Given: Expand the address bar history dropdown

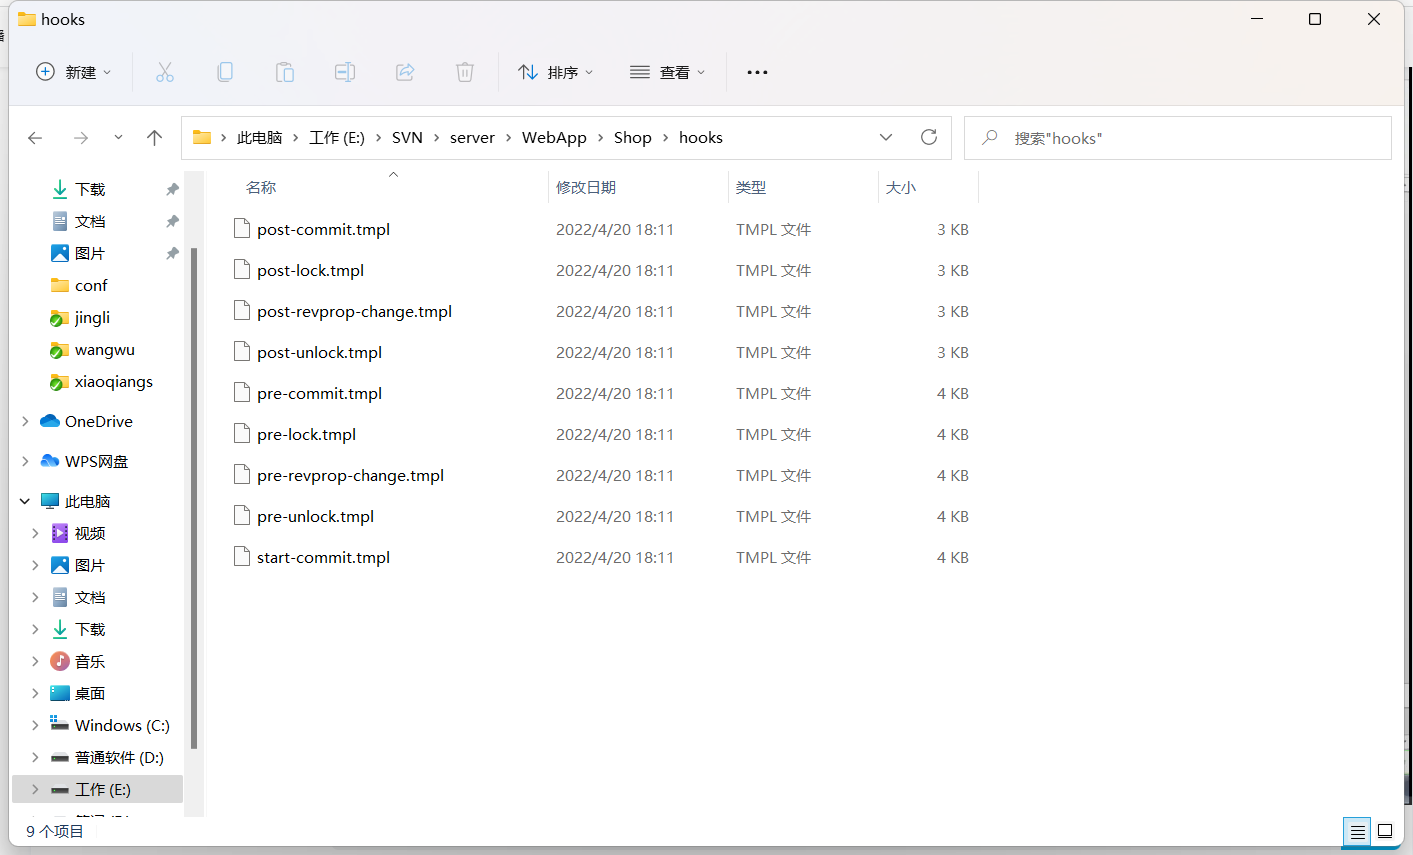Looking at the screenshot, I should 886,137.
